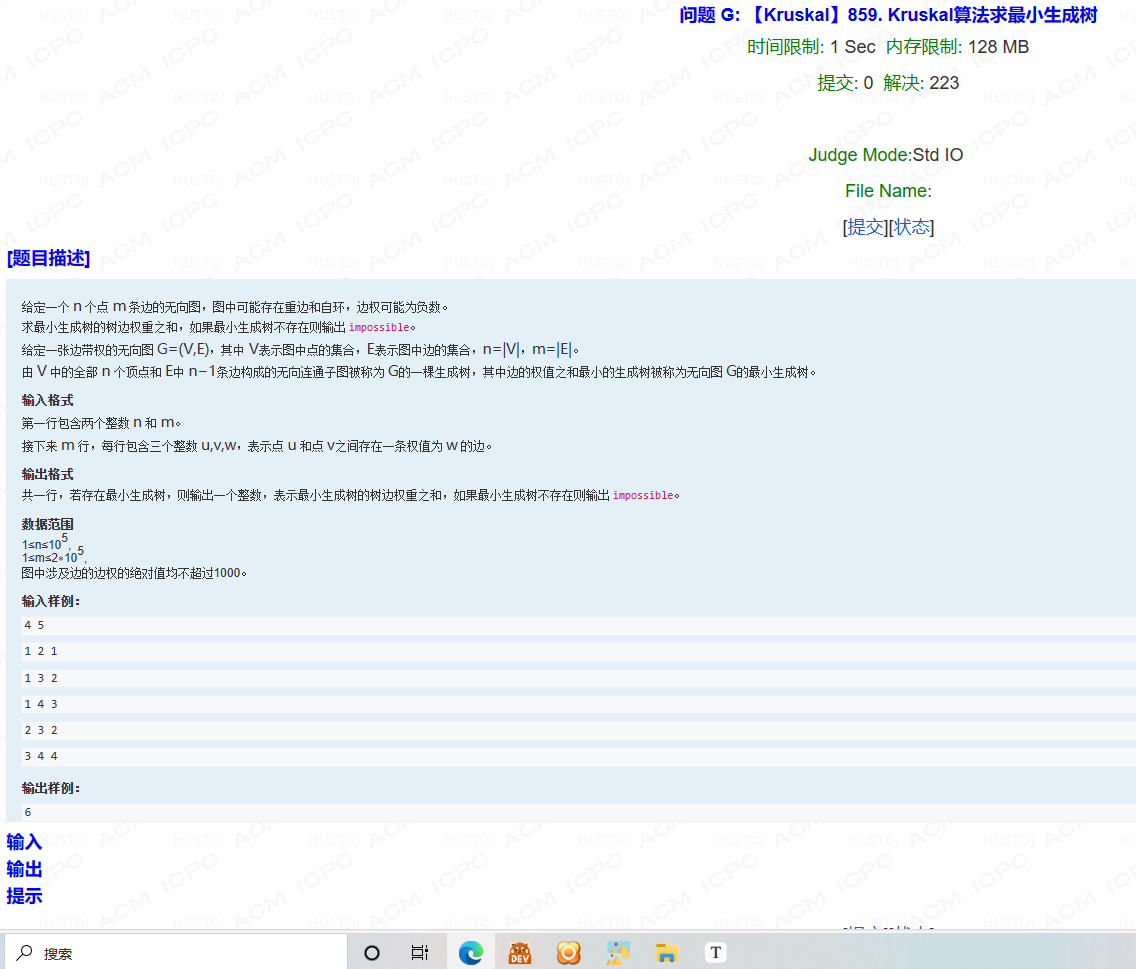
Task: Open the Typora T icon in taskbar
Action: 716,952
